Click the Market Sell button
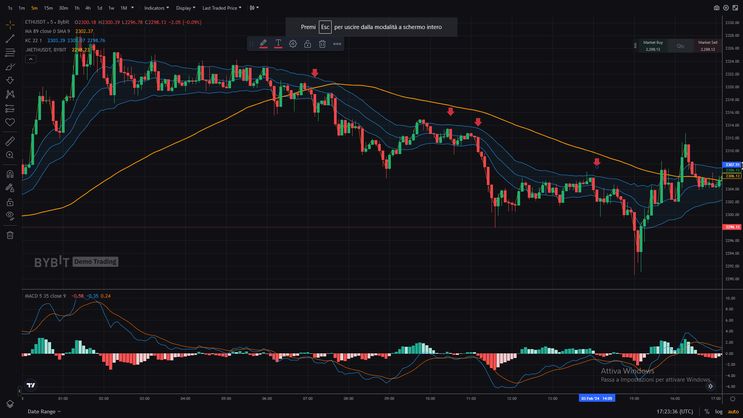The image size is (743, 418). [708, 45]
